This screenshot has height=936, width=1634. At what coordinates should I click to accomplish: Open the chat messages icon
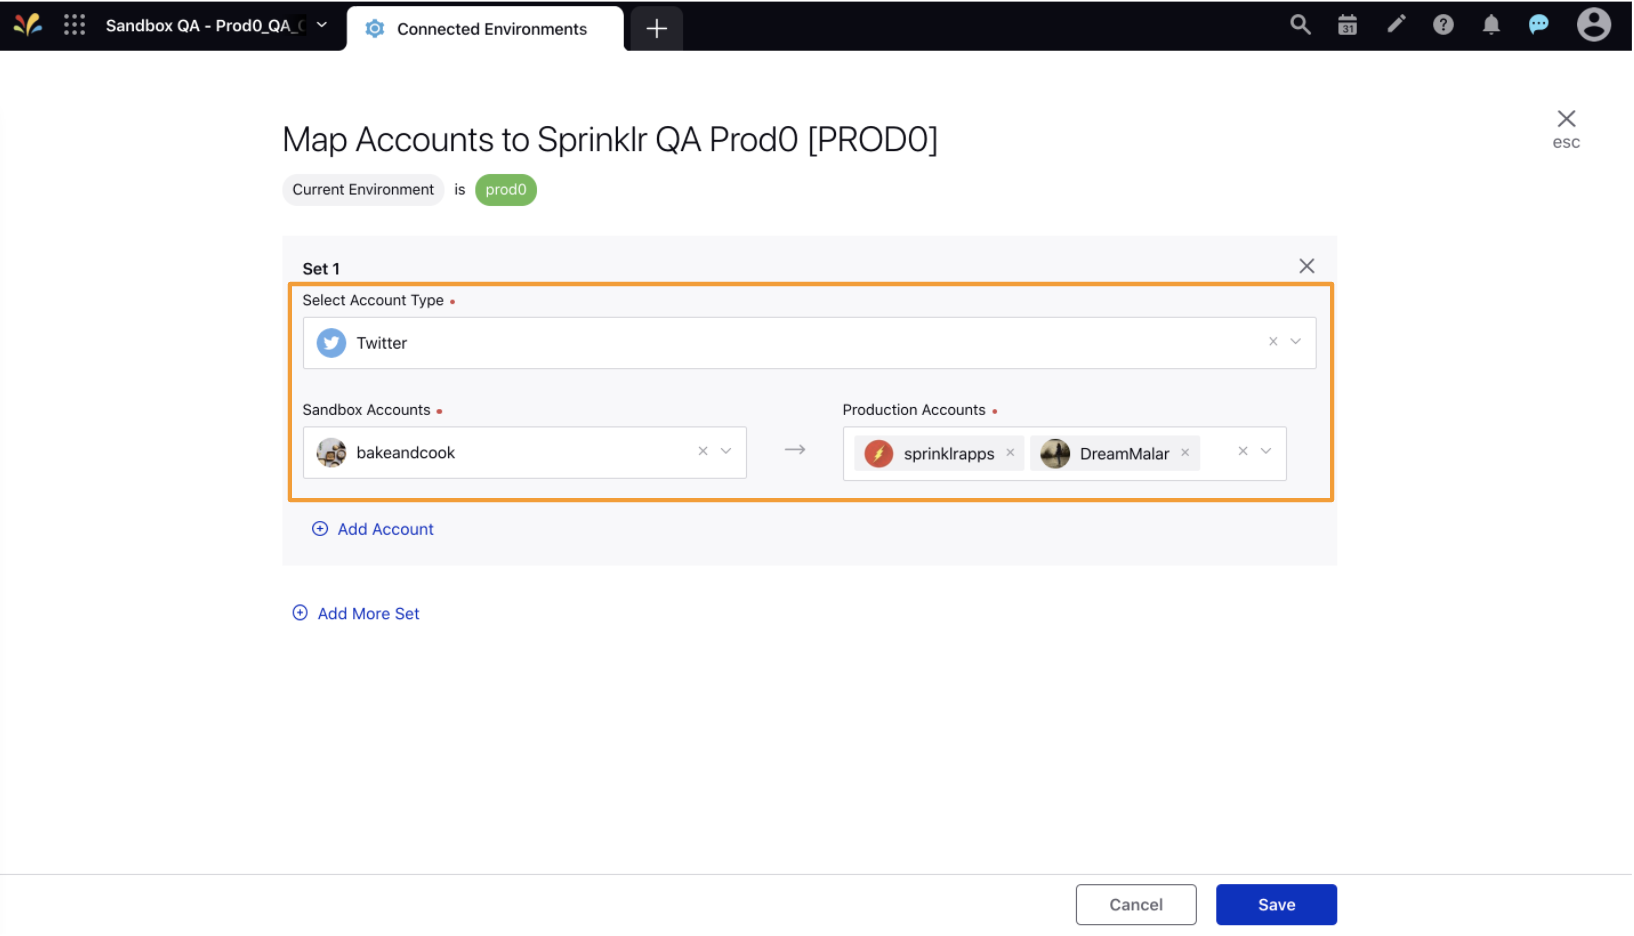tap(1539, 24)
